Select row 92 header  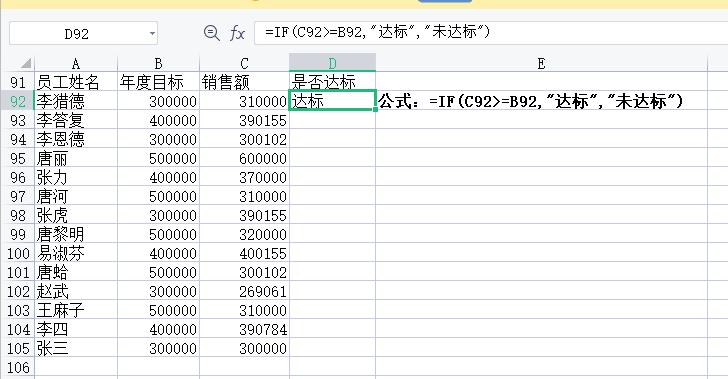tap(18, 101)
